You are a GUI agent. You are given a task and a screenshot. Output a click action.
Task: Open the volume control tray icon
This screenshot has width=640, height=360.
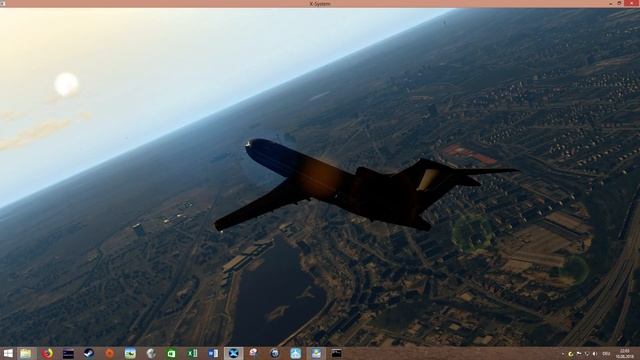tap(595, 354)
